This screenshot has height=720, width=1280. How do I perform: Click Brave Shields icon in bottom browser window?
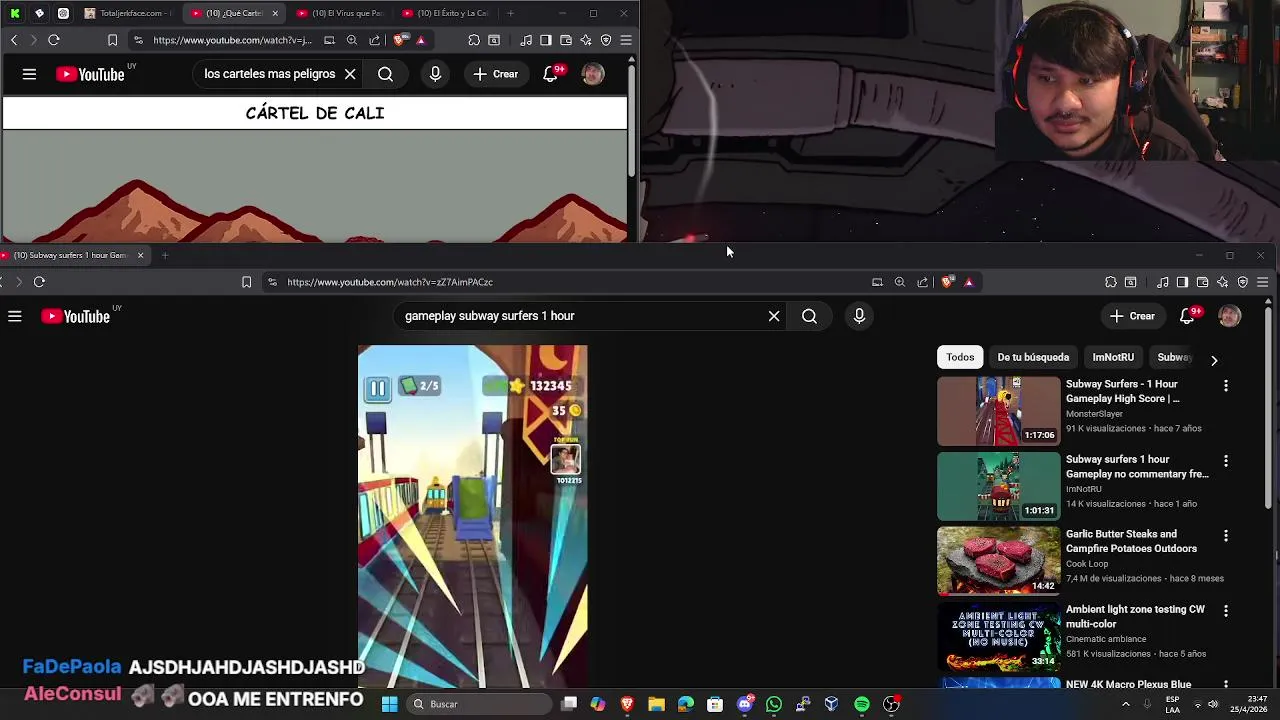point(948,282)
